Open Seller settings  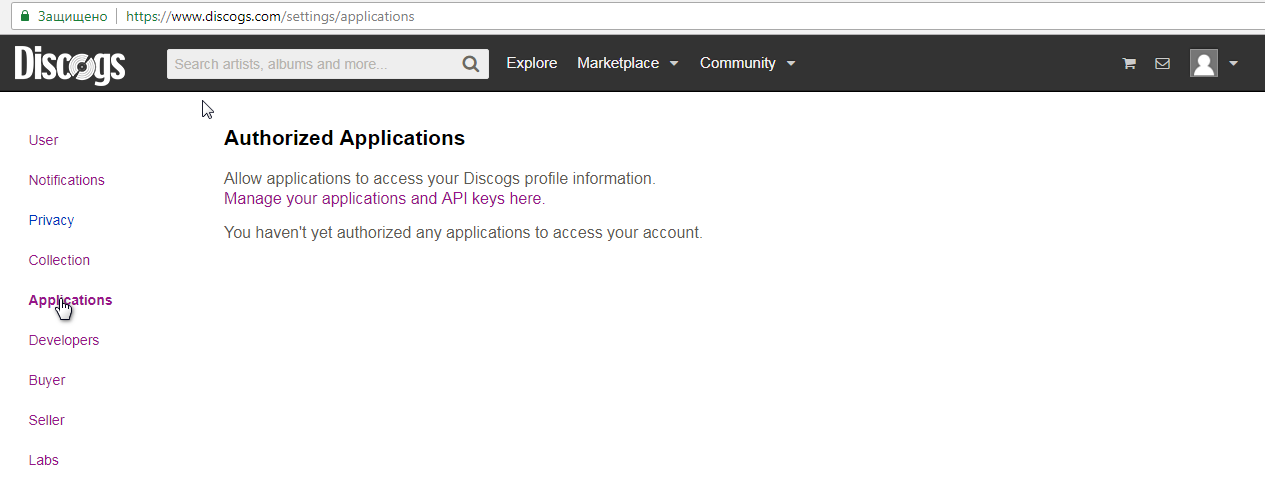tap(47, 420)
